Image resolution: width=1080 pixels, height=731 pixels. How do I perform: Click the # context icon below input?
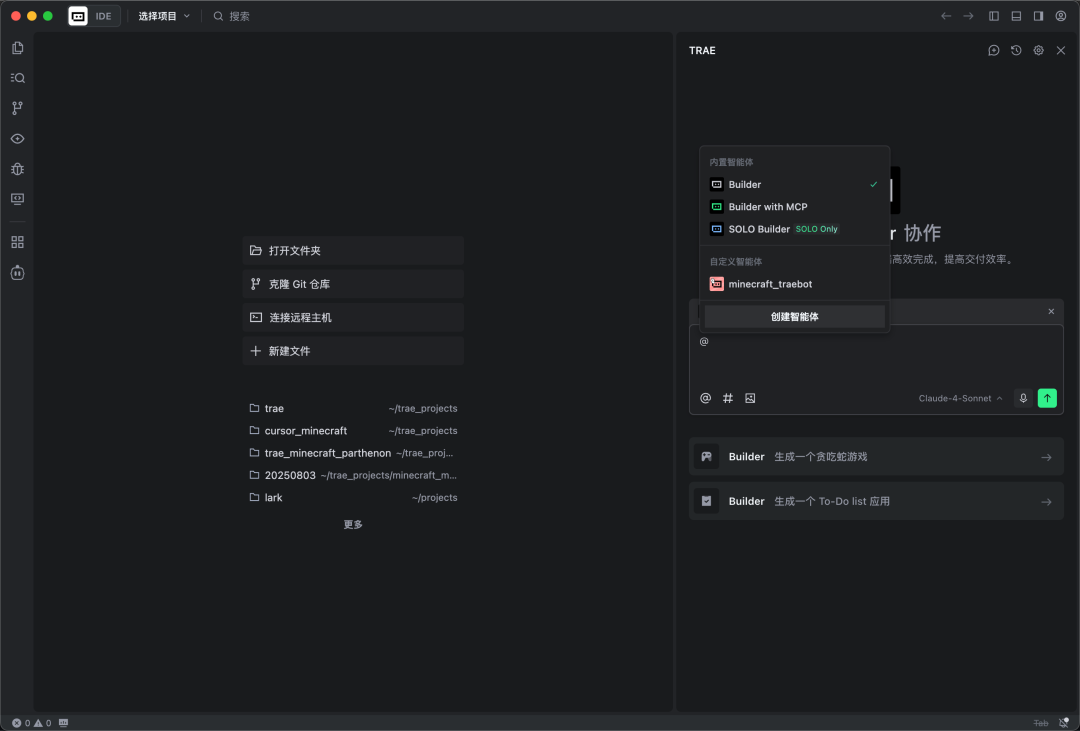[728, 398]
